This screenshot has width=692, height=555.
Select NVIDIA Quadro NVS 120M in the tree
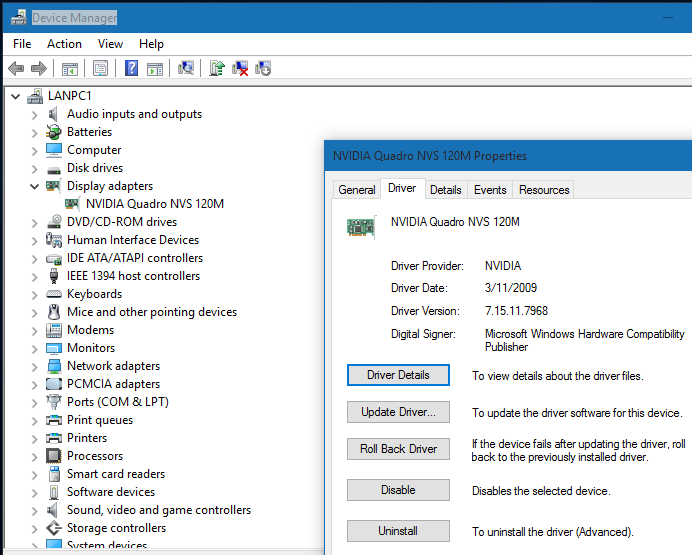pos(154,204)
